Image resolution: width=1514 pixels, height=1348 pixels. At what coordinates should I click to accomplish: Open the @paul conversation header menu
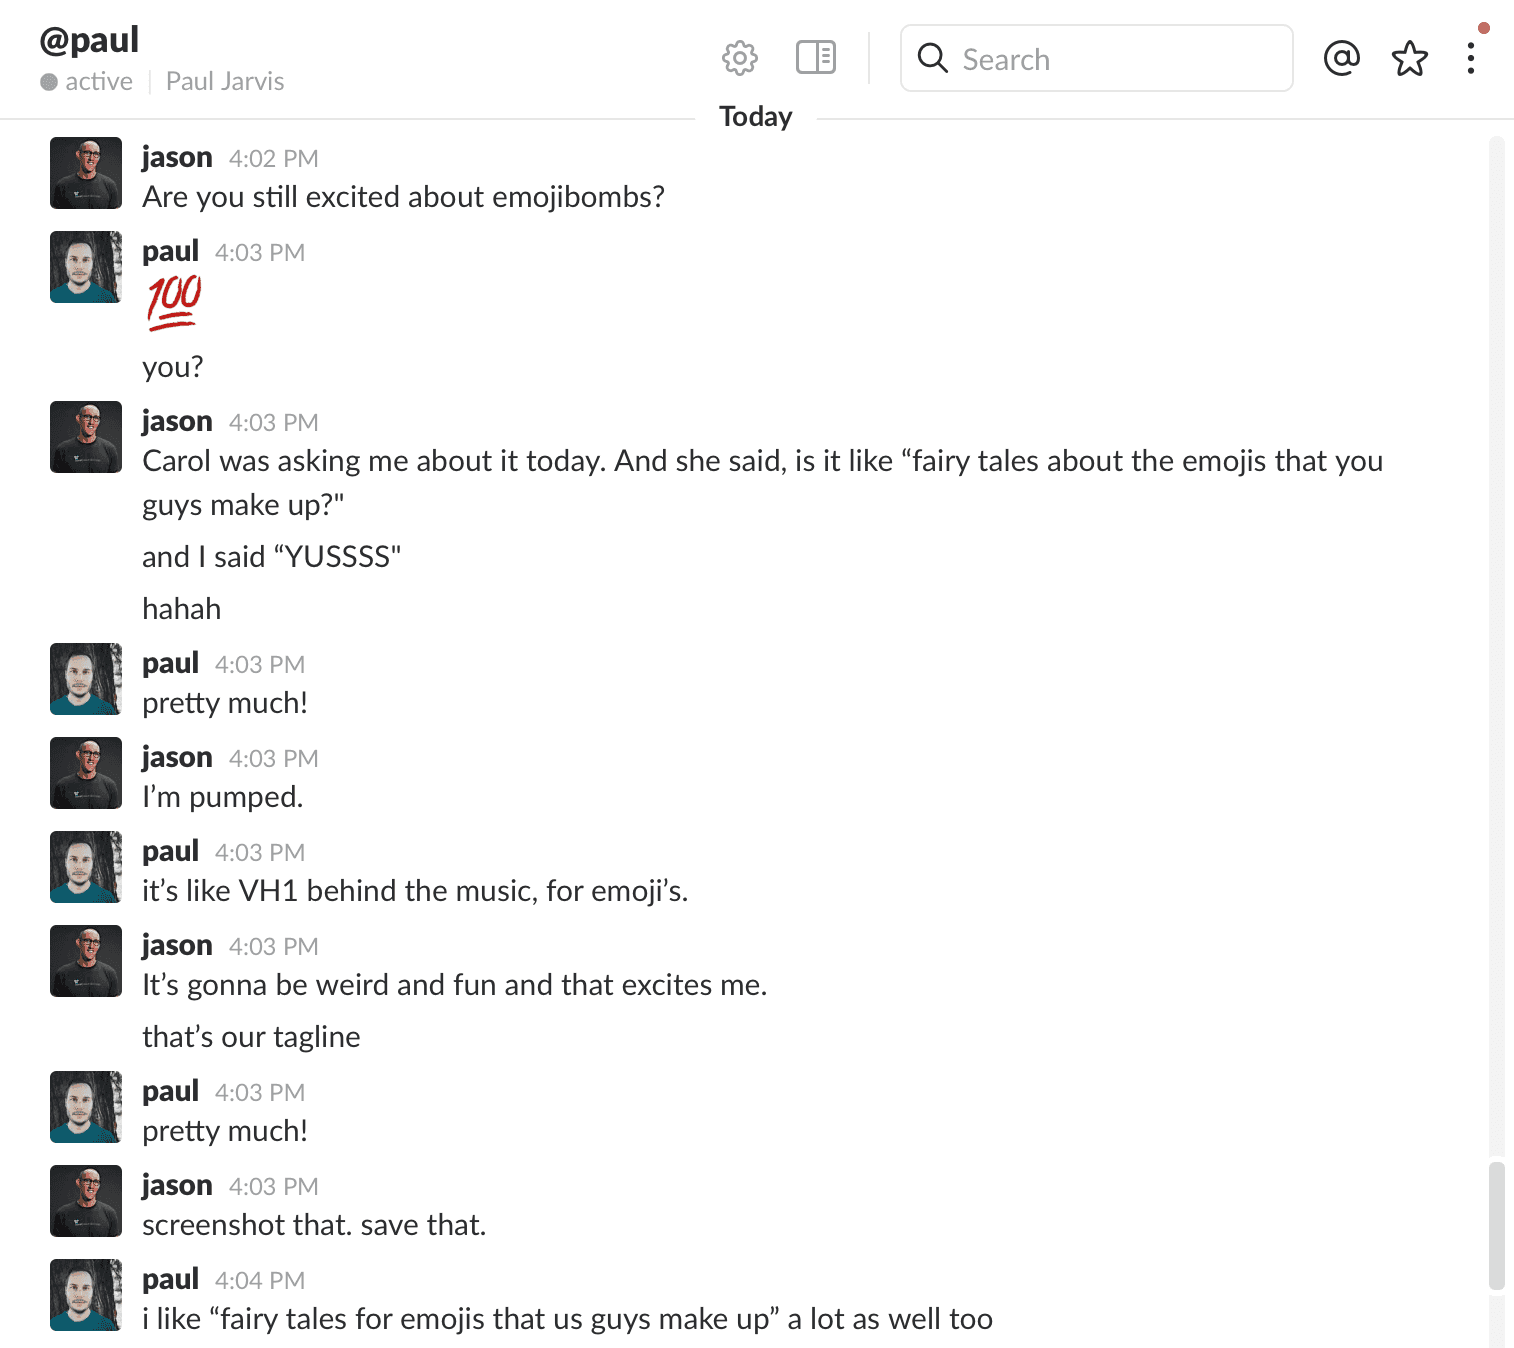[x=89, y=39]
